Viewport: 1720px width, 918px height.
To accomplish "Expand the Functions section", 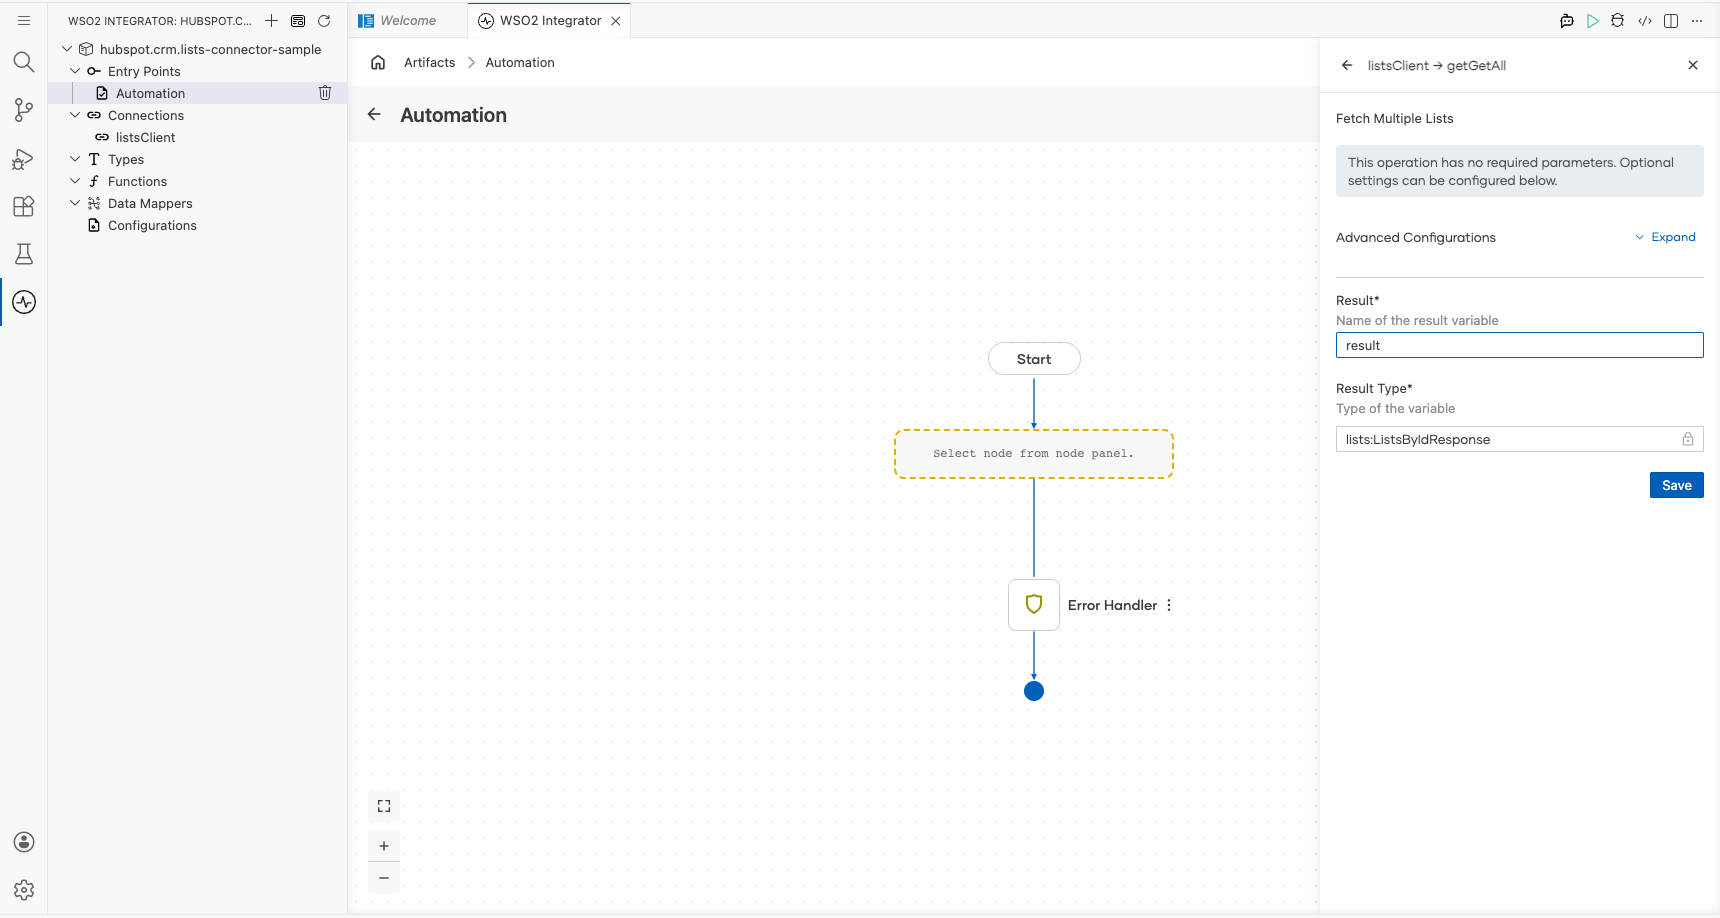I will click(75, 181).
